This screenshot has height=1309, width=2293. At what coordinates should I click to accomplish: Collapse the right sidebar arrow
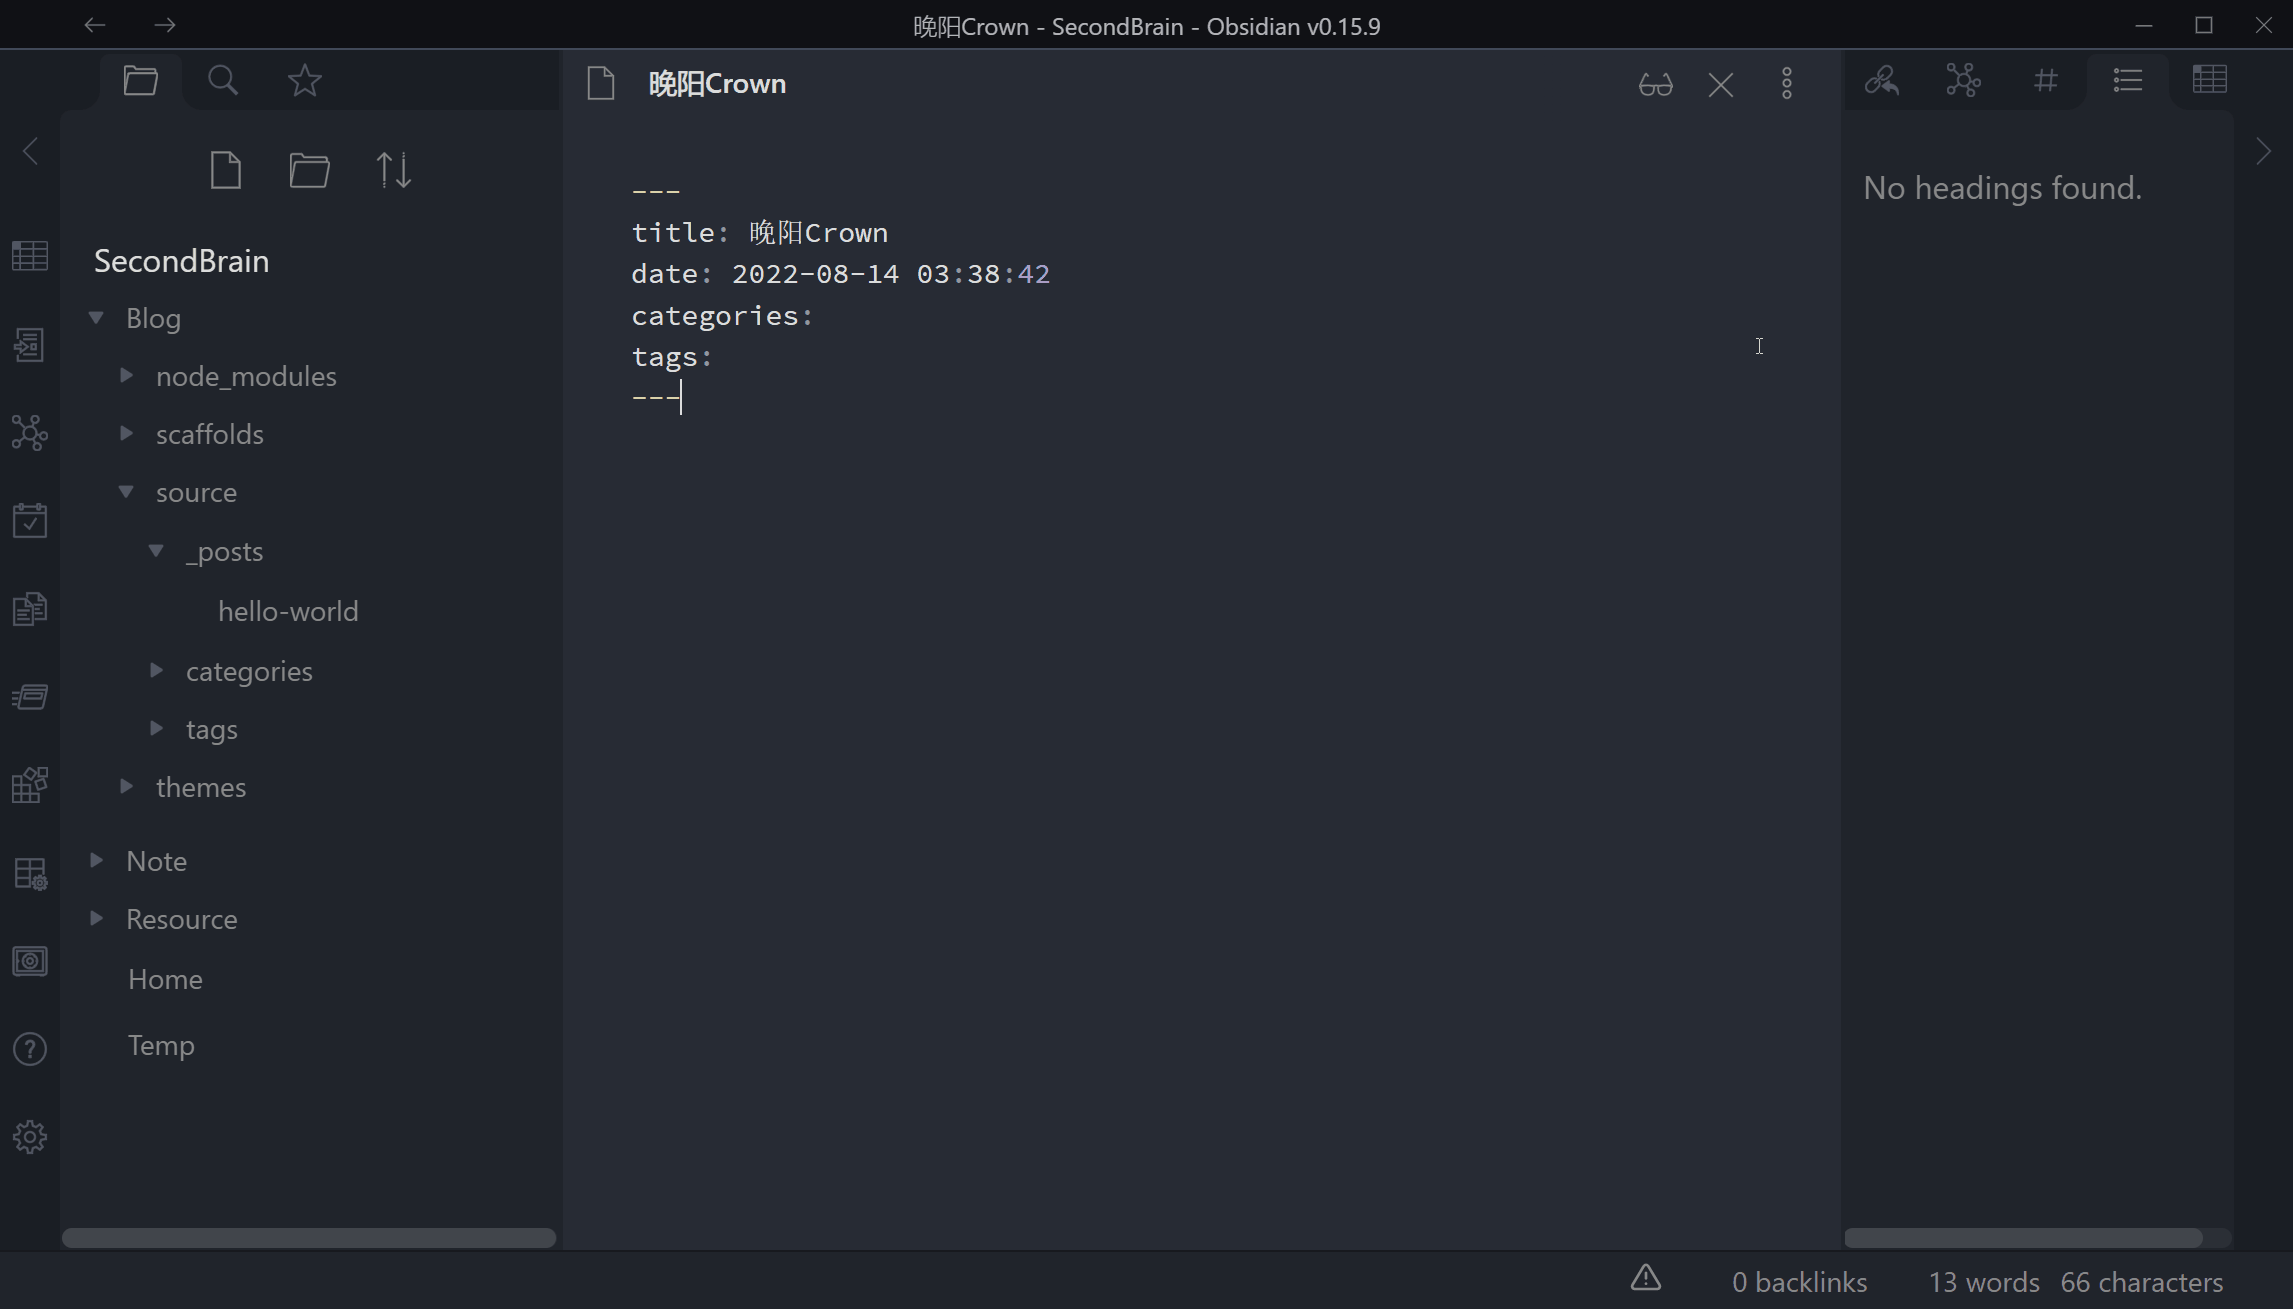2263,152
